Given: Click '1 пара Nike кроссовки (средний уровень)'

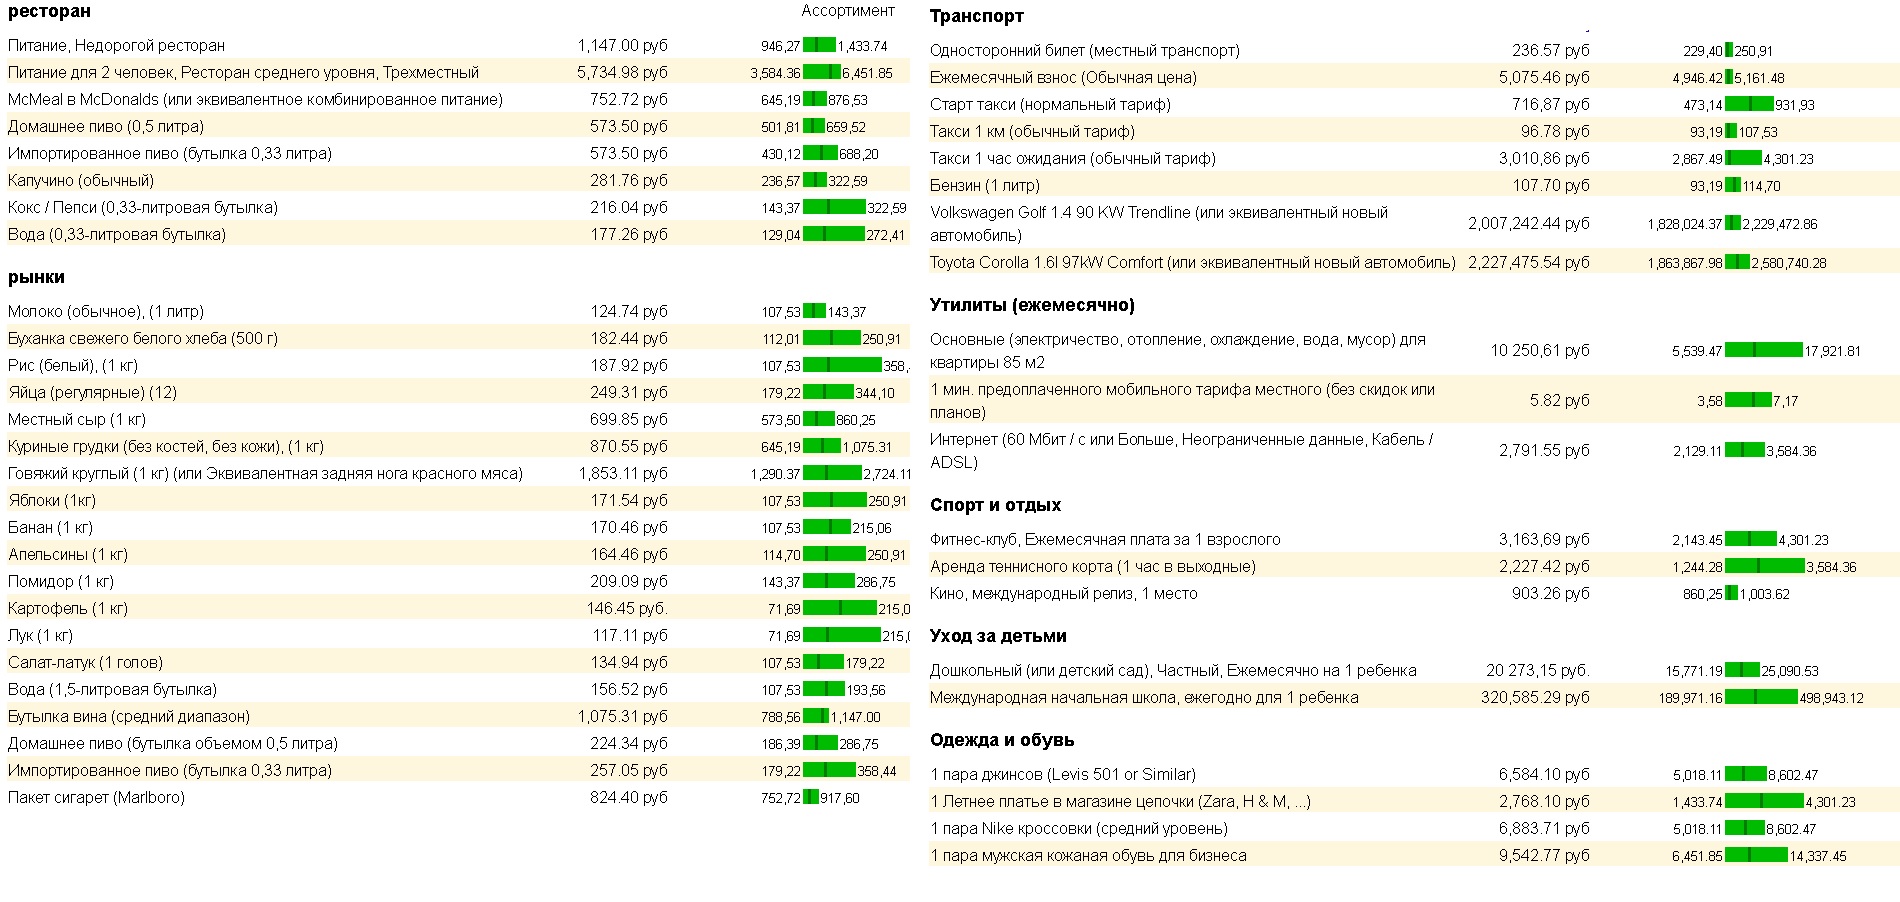Looking at the screenshot, I should pyautogui.click(x=1079, y=829).
